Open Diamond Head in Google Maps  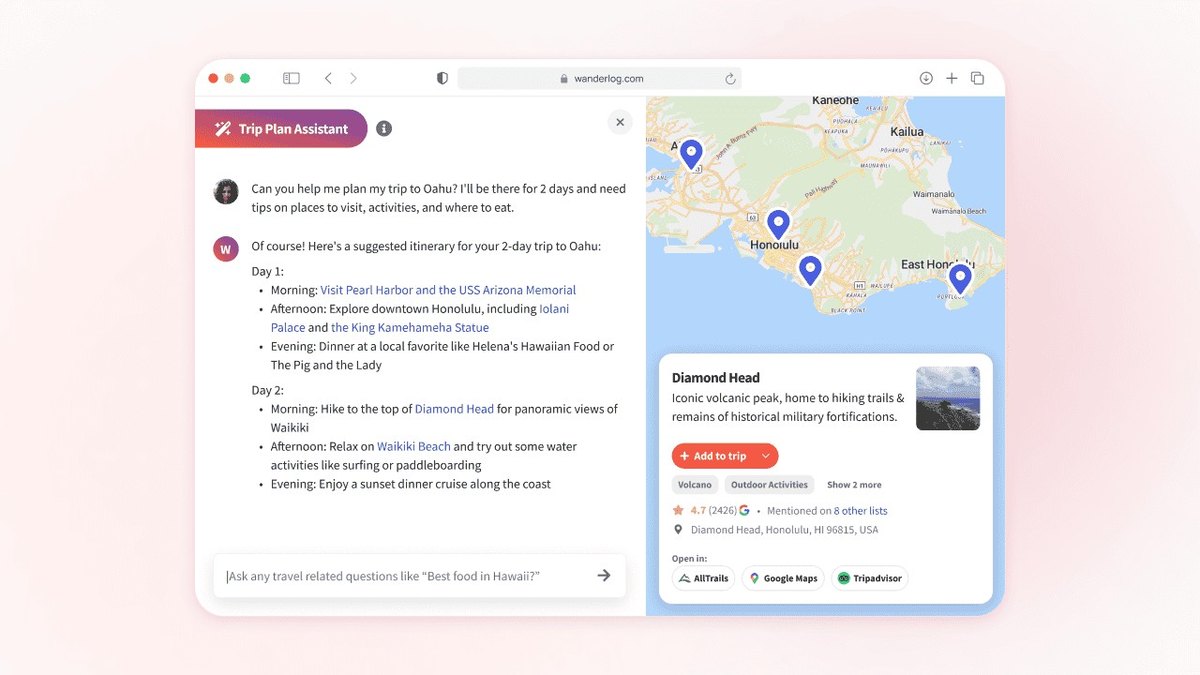coord(783,578)
